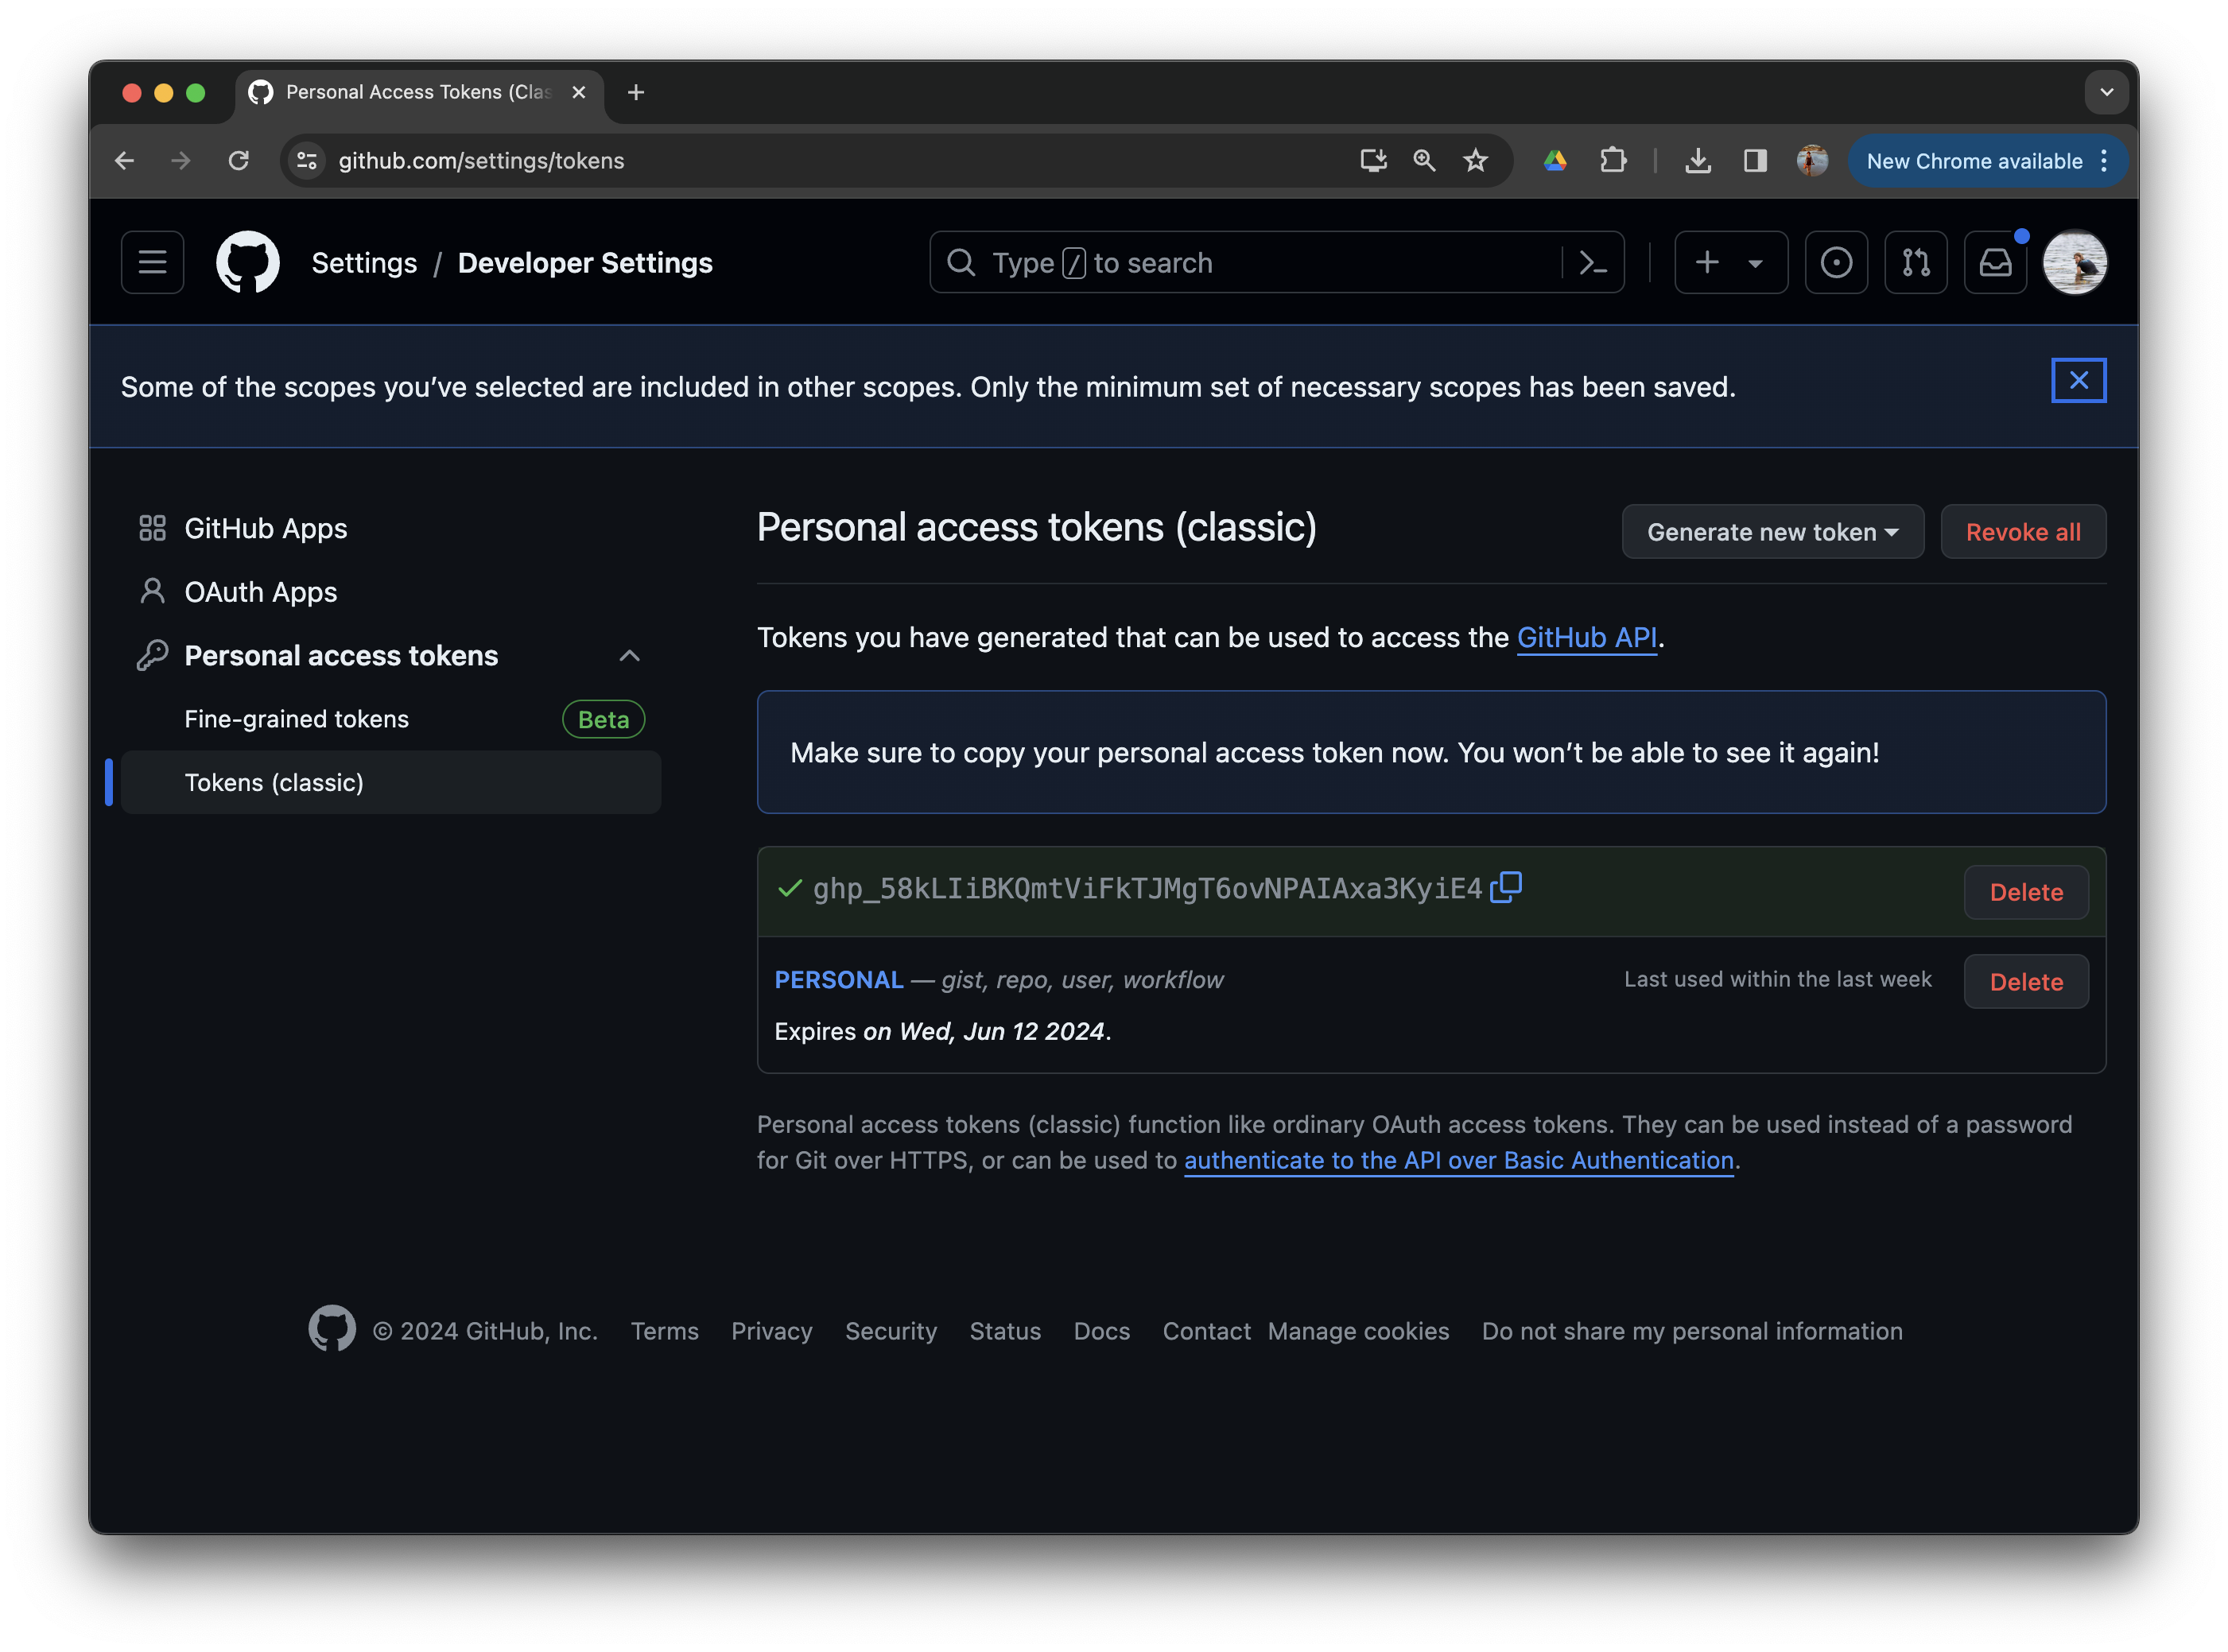Open the Issues icon in header

(1836, 263)
